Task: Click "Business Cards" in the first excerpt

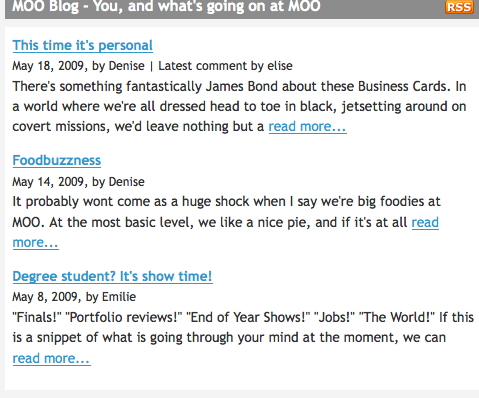Action: (402, 87)
